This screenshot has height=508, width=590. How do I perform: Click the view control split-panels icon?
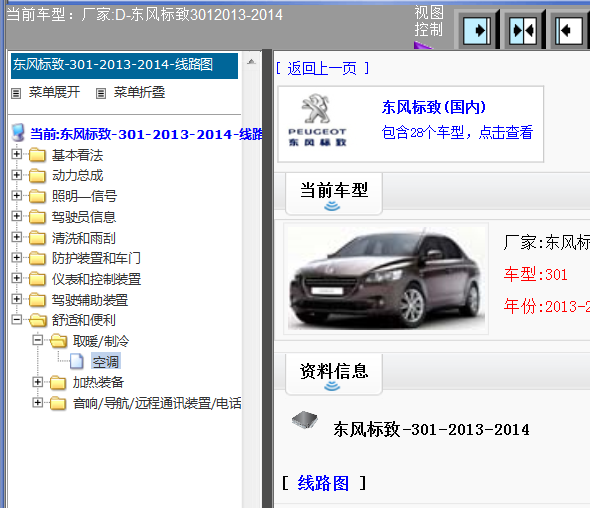point(523,30)
